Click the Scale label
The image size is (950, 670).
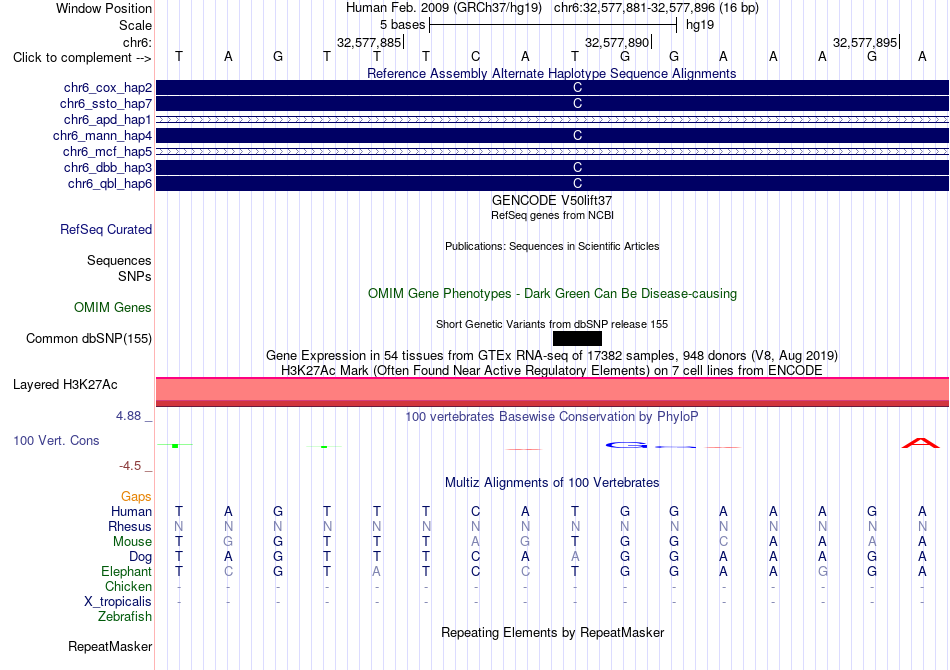[x=135, y=25]
